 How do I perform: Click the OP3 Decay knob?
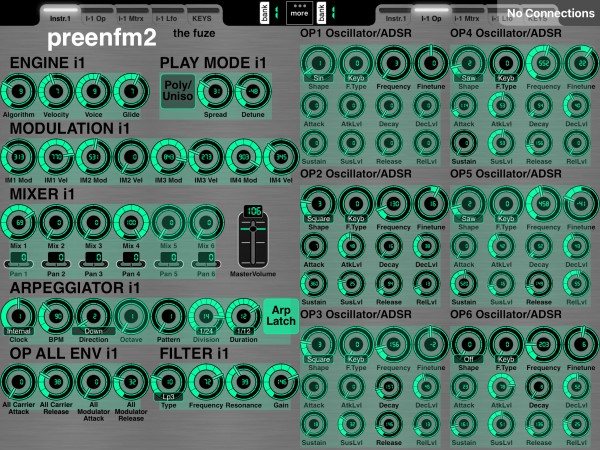[x=389, y=386]
